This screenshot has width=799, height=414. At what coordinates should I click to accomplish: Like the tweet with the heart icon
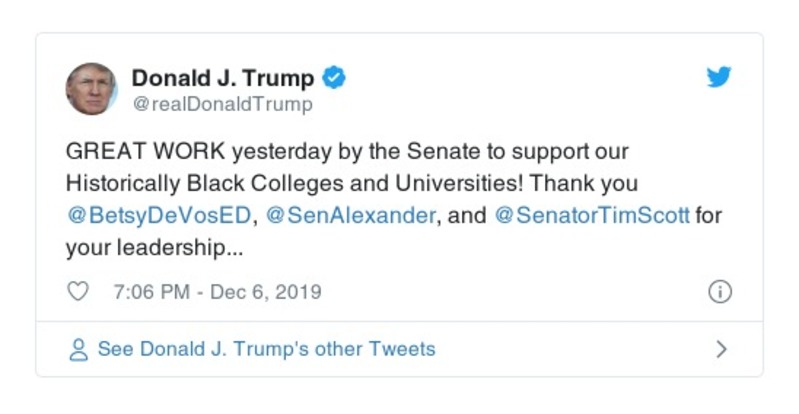(x=77, y=292)
